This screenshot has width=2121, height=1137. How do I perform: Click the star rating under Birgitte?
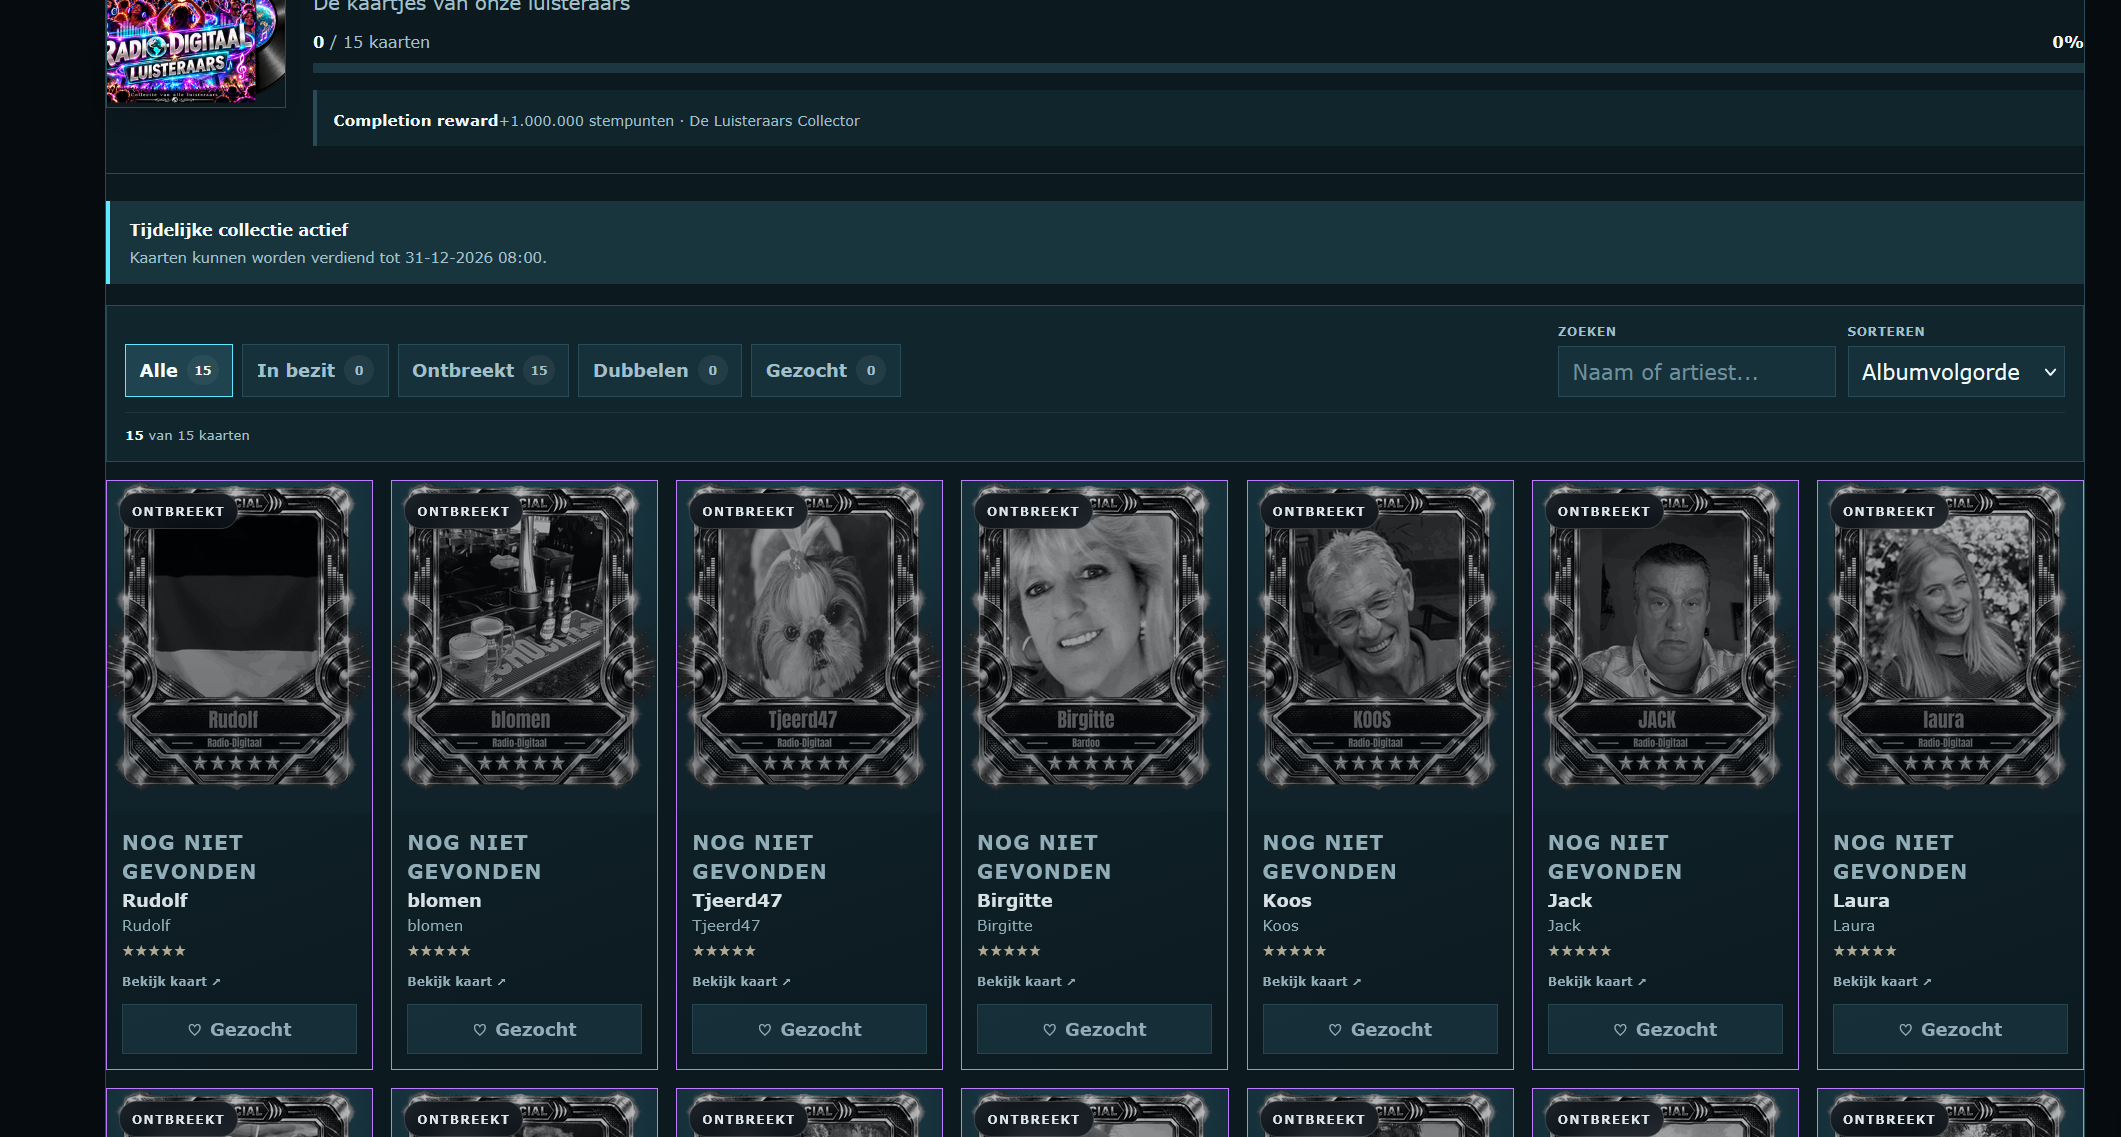click(1009, 951)
